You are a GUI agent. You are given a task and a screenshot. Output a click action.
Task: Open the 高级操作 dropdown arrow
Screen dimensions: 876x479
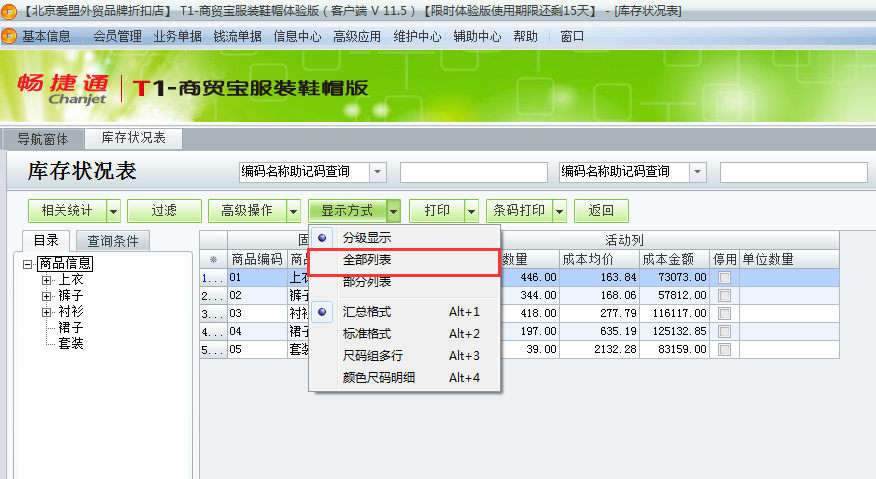click(293, 211)
